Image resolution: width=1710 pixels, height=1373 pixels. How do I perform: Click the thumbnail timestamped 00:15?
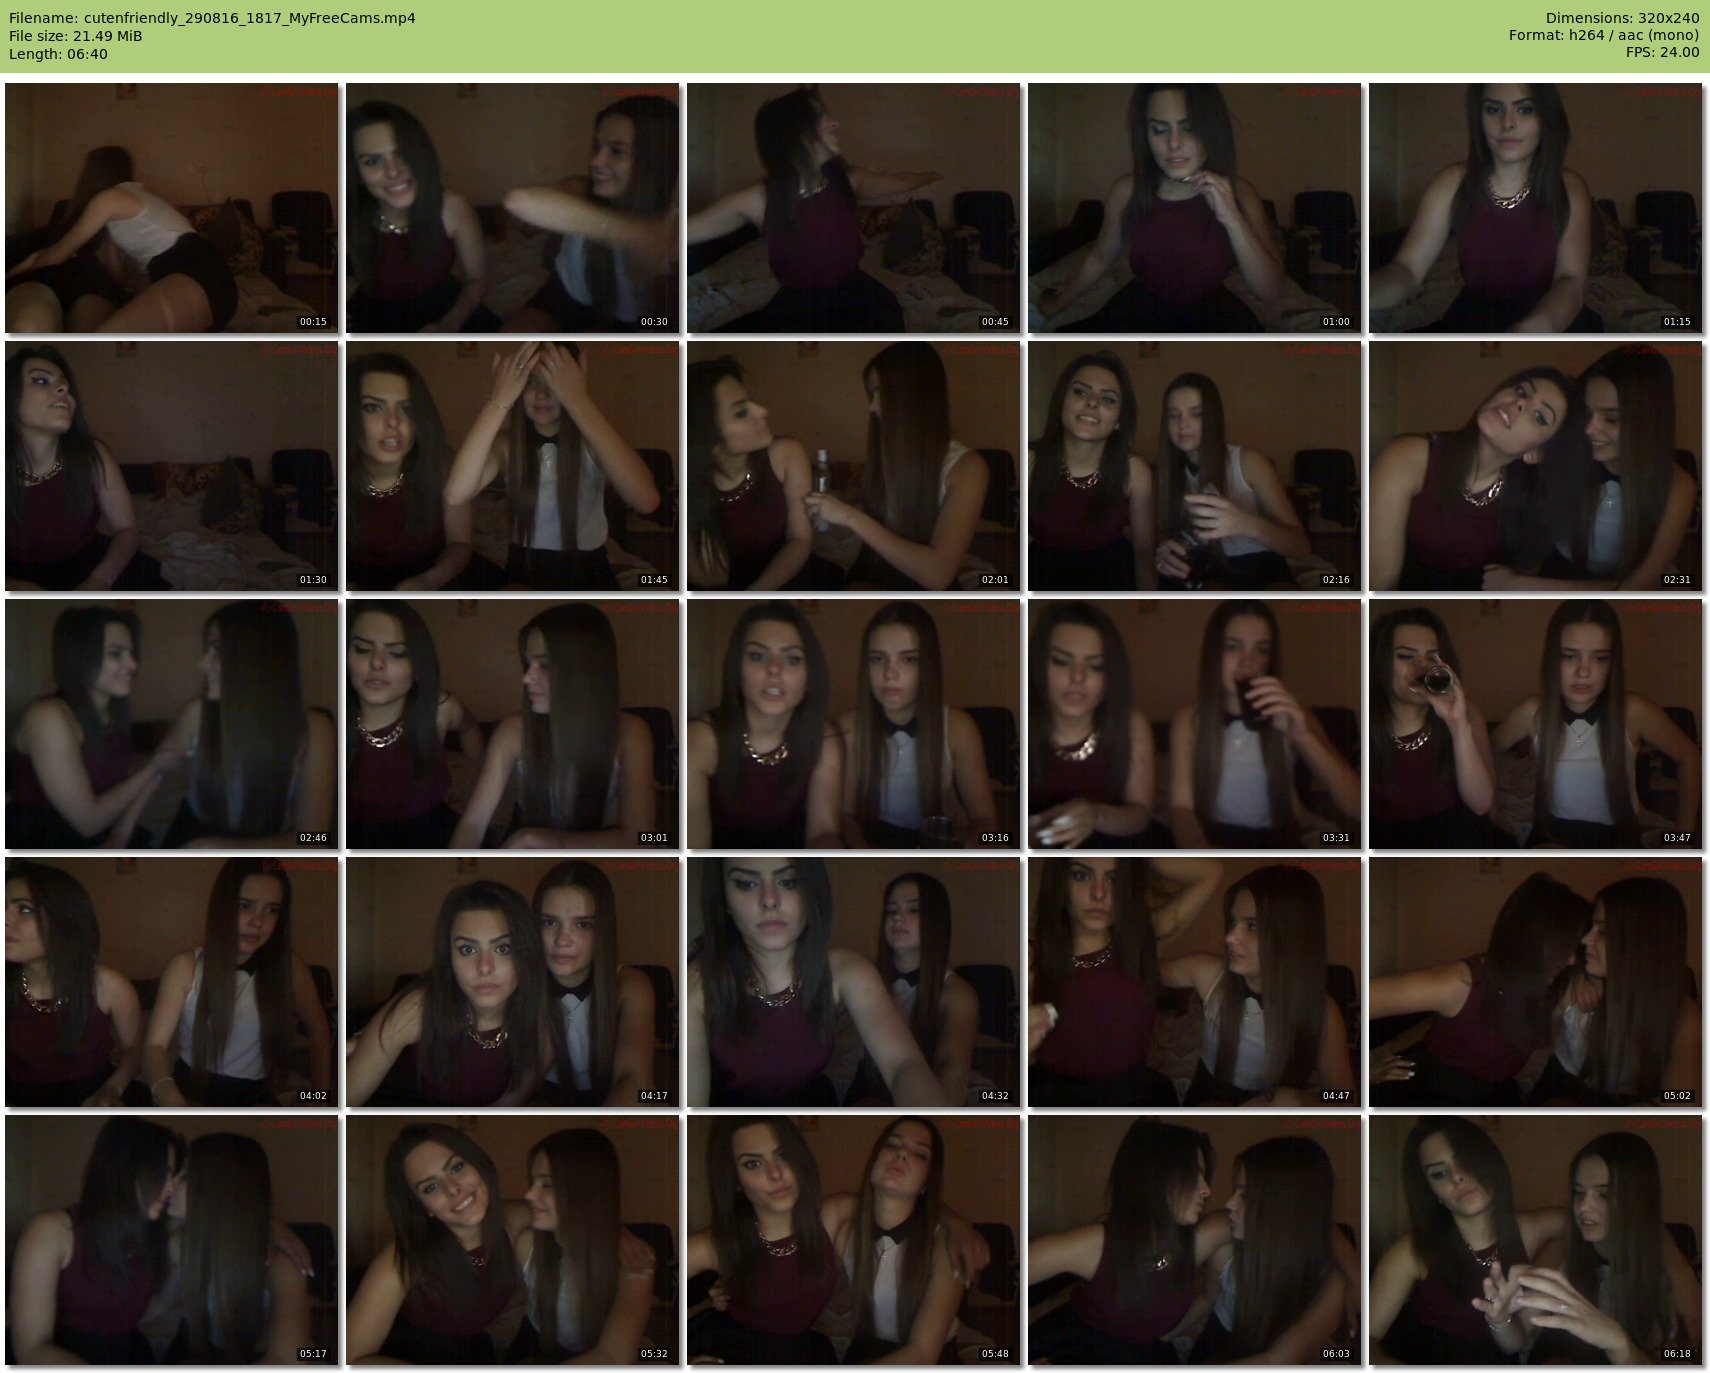171,208
